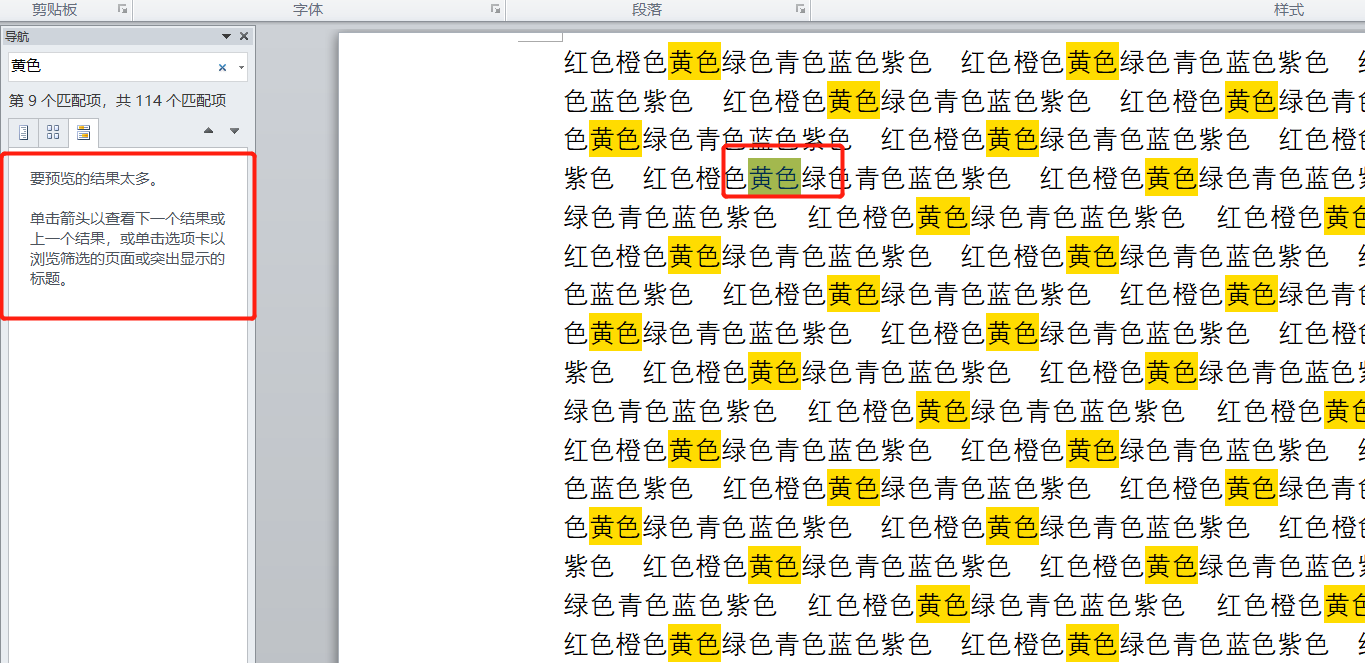This screenshot has width=1365, height=663.
Task: Switch to the page thumbnails browse tab
Action: pyautogui.click(x=53, y=132)
